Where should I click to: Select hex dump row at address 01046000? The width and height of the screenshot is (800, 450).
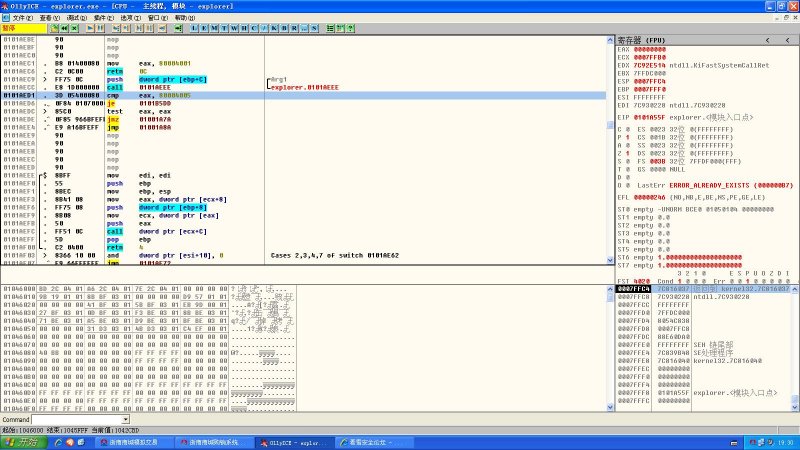click(x=149, y=289)
